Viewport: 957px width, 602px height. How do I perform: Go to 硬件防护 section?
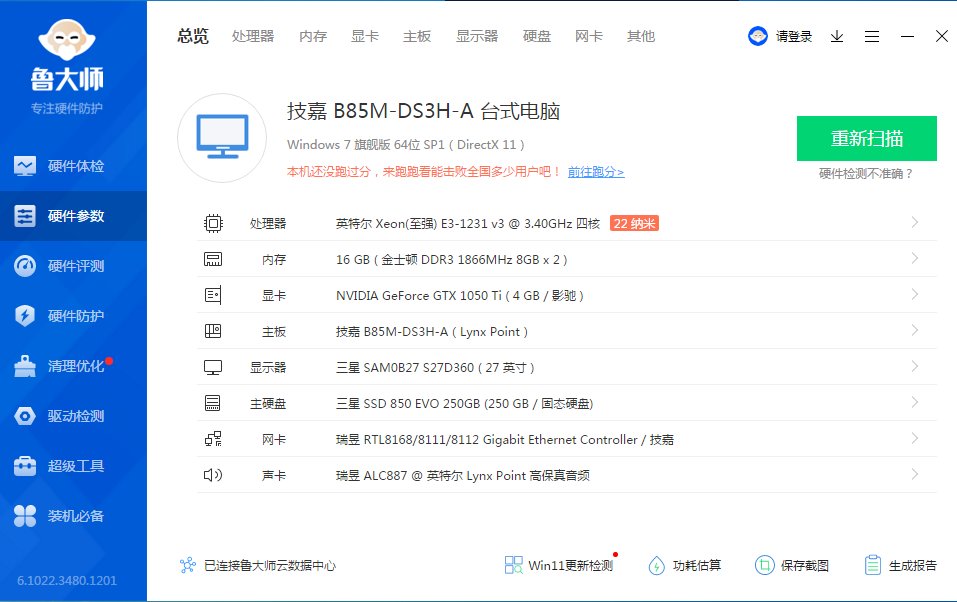click(73, 316)
